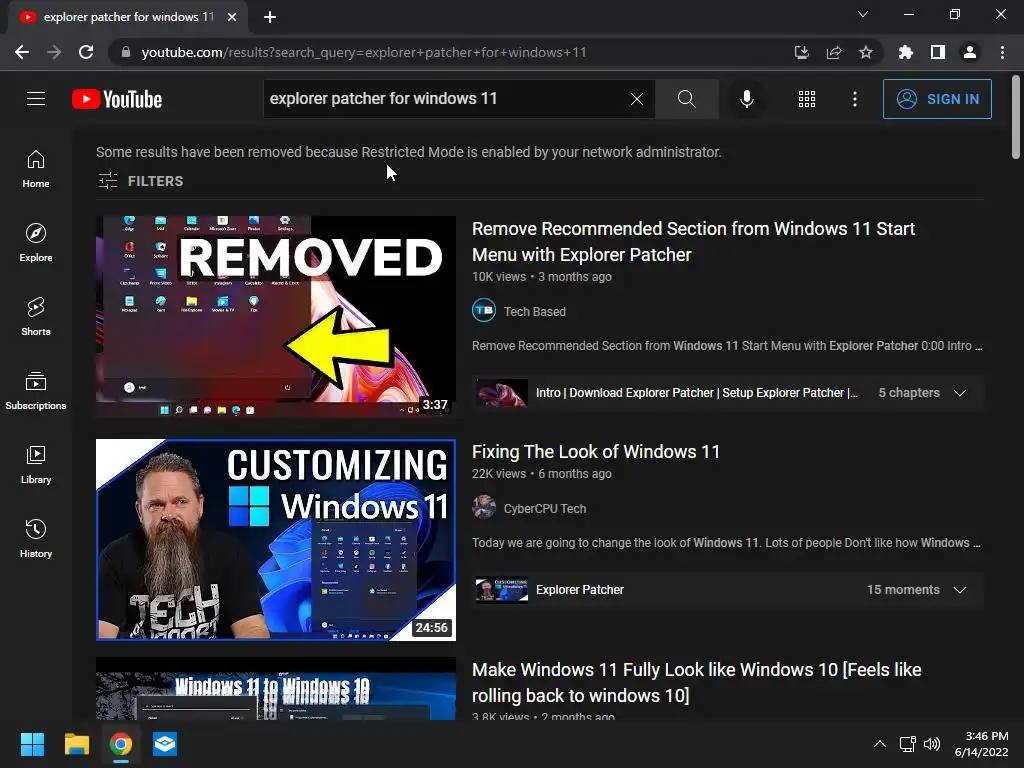Viewport: 1024px width, 768px height.
Task: Play the REMOVED thumbnail video
Action: tap(276, 317)
